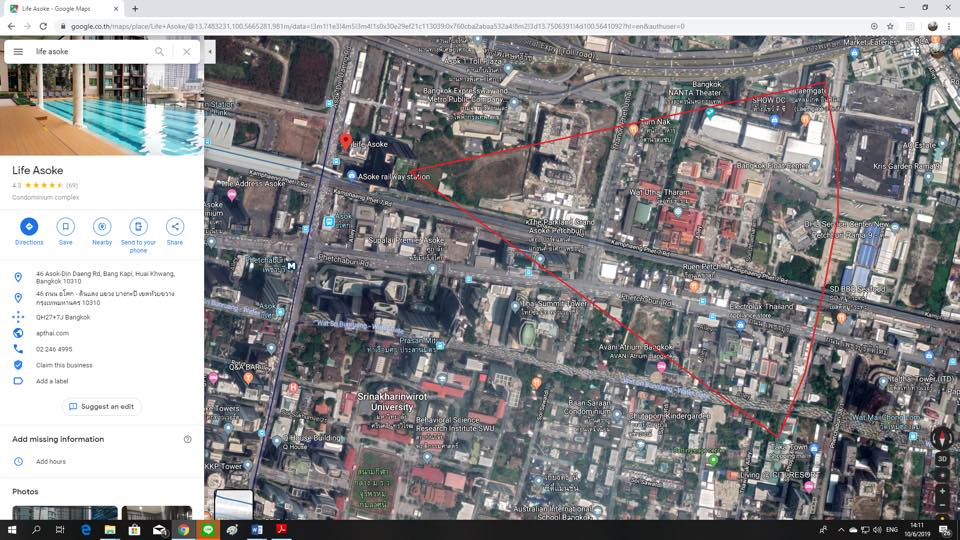Reload the browser page
The width and height of the screenshot is (960, 540).
point(43,26)
